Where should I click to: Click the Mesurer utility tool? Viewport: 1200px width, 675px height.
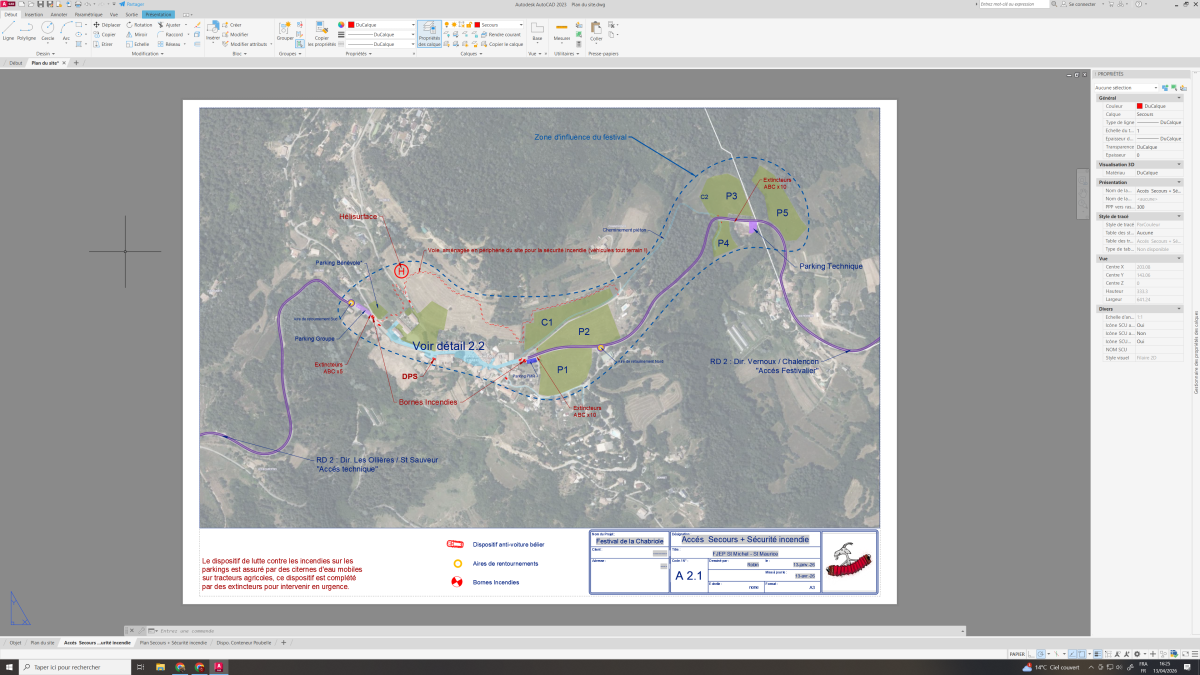[x=562, y=31]
